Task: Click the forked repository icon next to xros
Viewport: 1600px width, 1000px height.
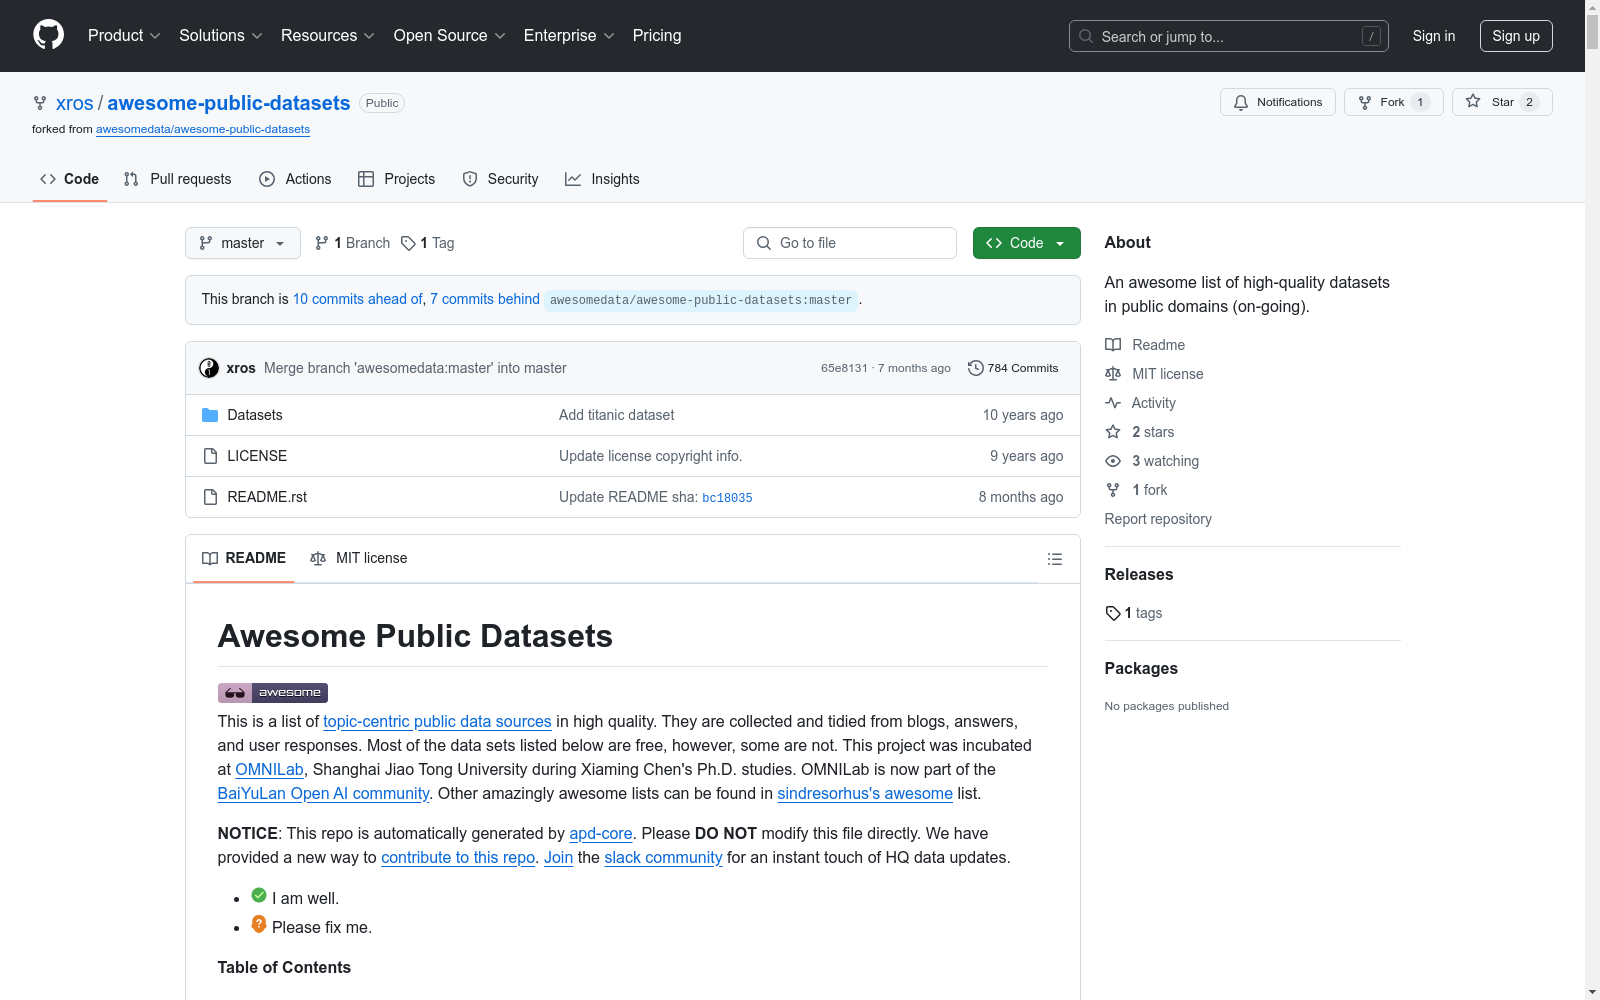Action: click(40, 103)
